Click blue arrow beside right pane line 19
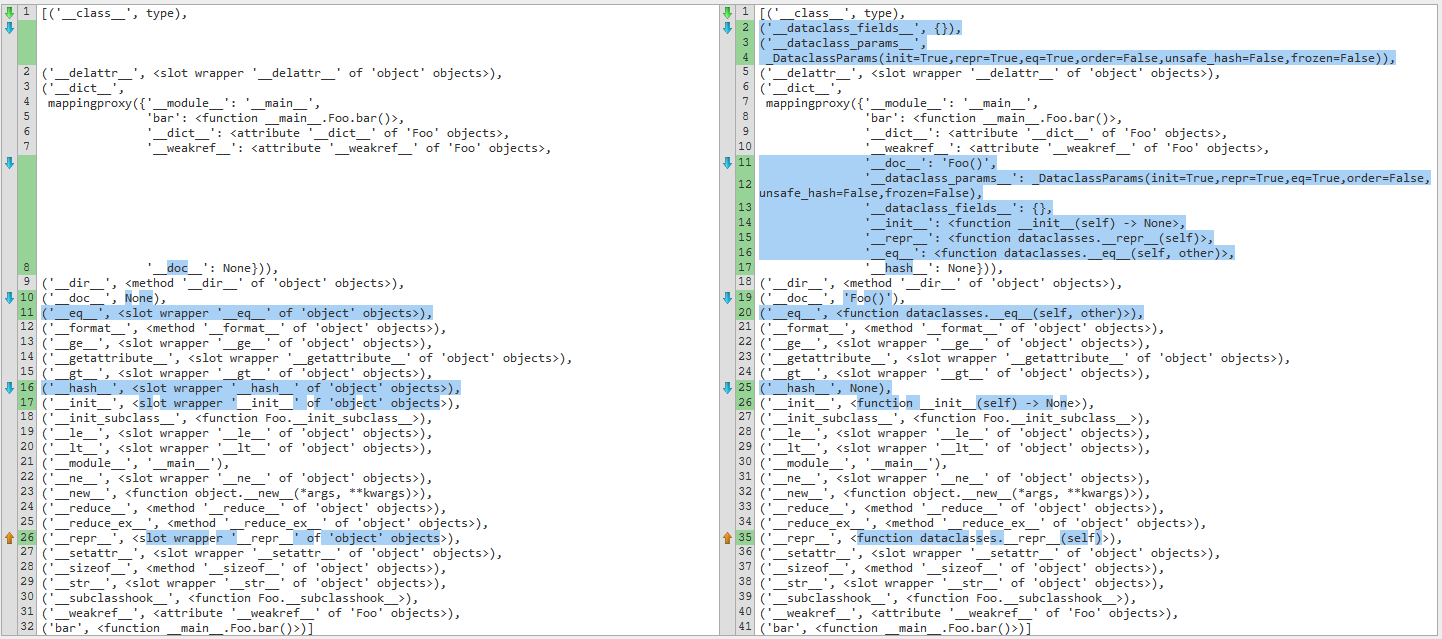 728,298
